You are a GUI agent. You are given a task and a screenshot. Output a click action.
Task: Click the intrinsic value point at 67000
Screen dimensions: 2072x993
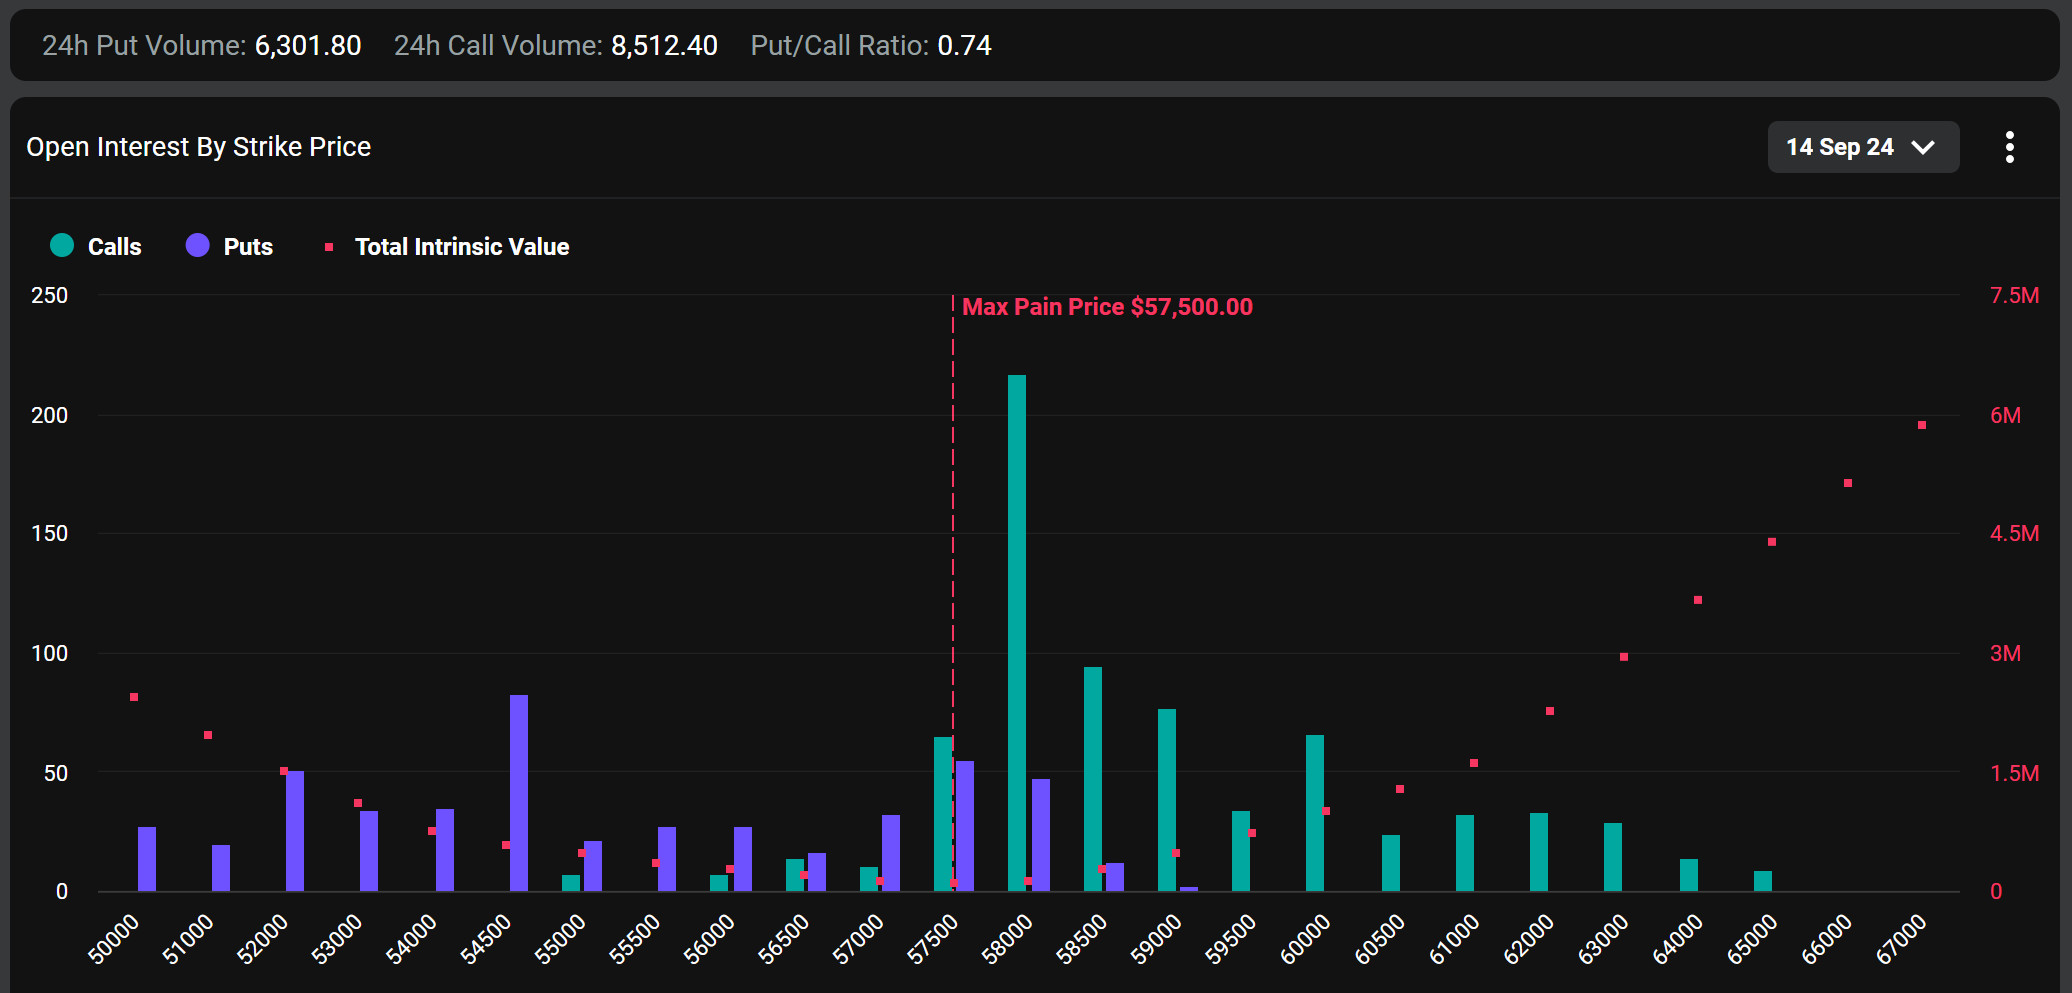[1922, 425]
